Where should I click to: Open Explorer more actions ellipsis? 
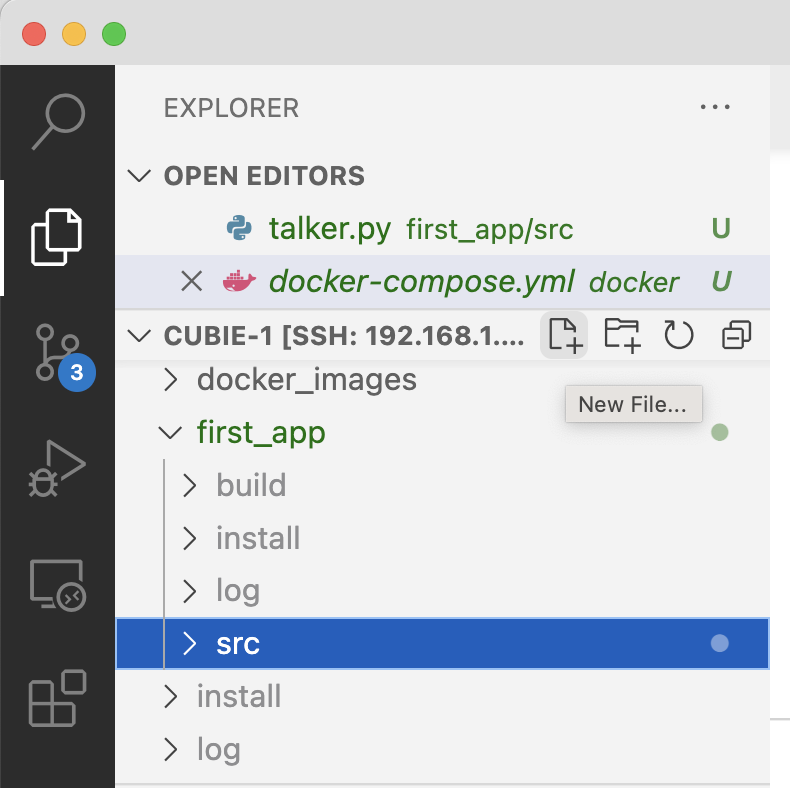[x=715, y=107]
